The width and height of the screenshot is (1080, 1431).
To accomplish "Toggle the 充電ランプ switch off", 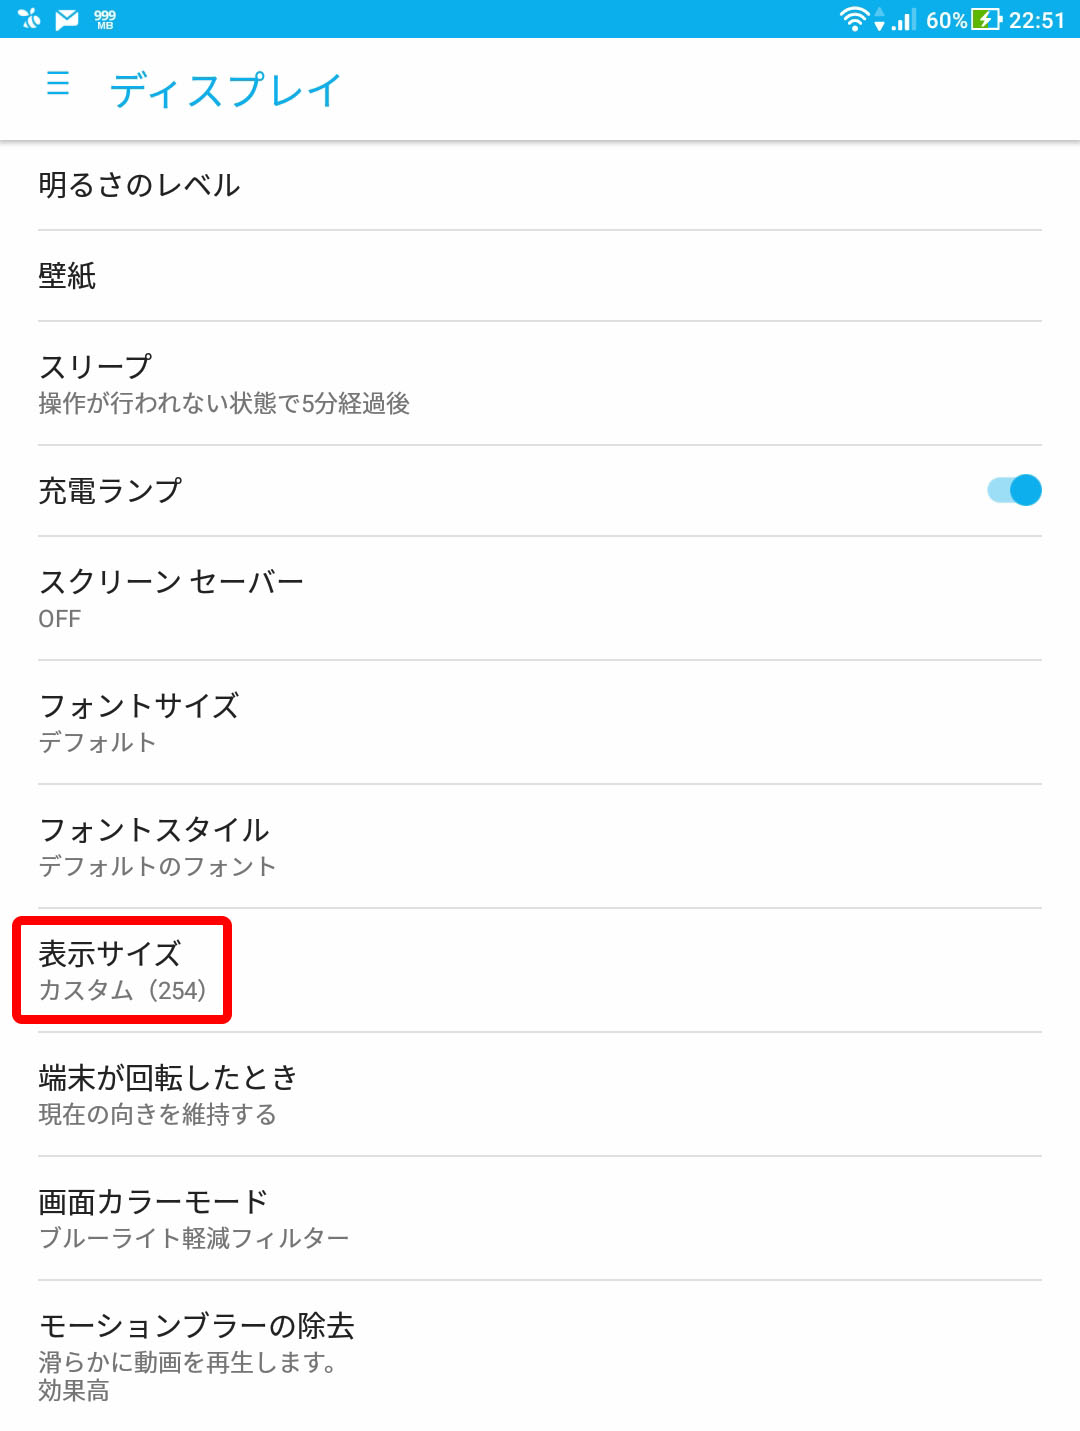I will [x=1014, y=490].
